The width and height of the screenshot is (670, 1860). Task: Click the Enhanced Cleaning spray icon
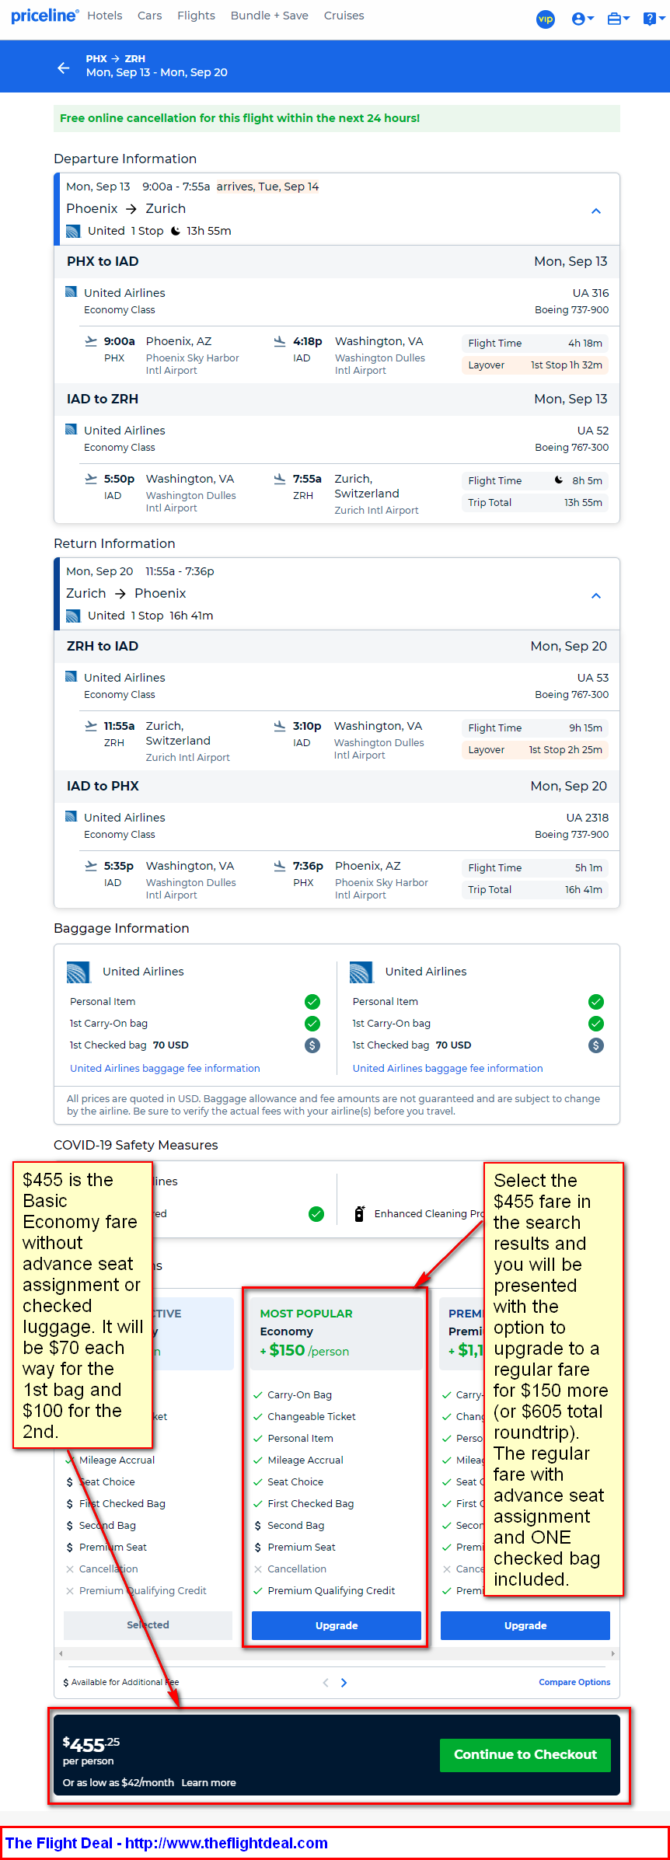coord(359,1214)
